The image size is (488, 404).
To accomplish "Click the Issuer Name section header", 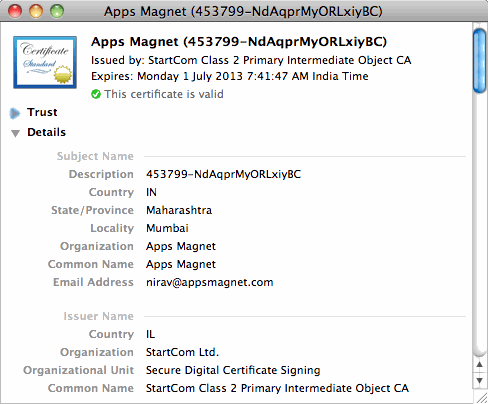I will coord(98,316).
